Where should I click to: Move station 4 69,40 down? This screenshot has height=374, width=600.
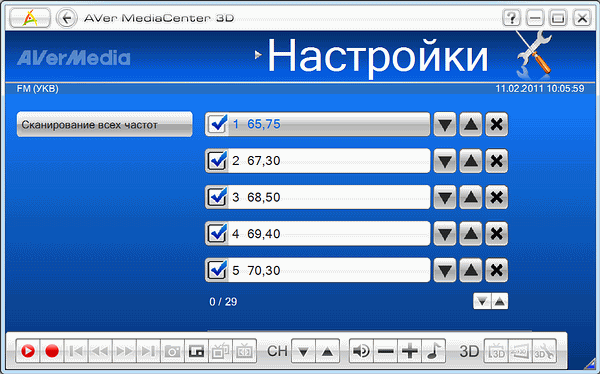pos(445,234)
